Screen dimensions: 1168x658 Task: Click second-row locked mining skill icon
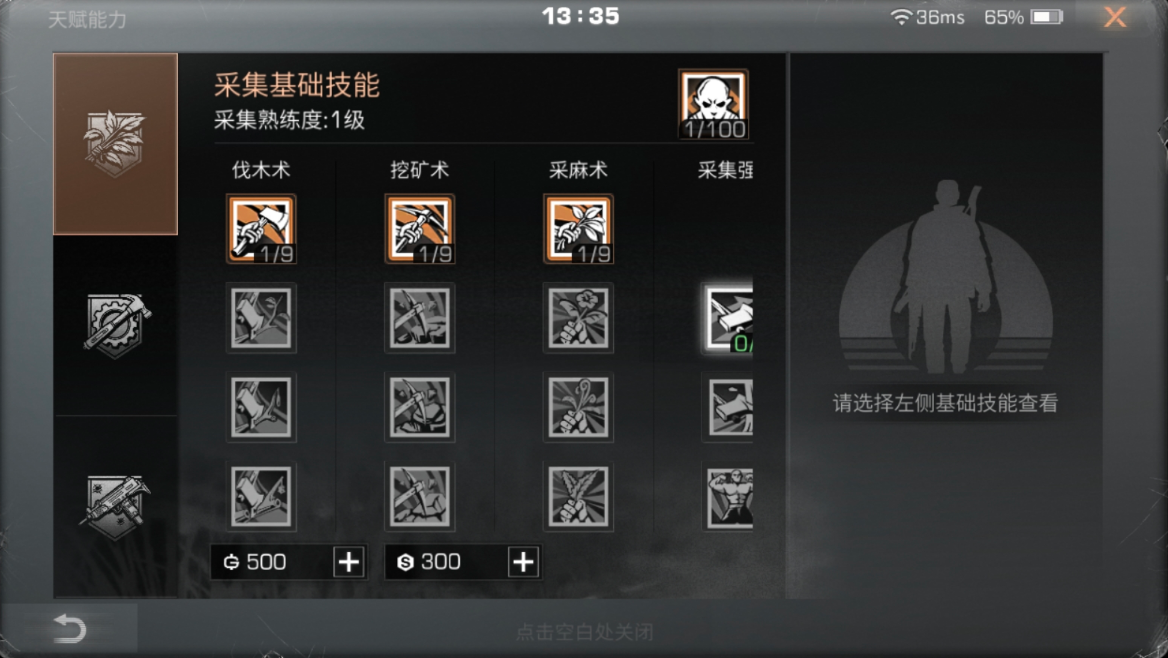point(420,318)
